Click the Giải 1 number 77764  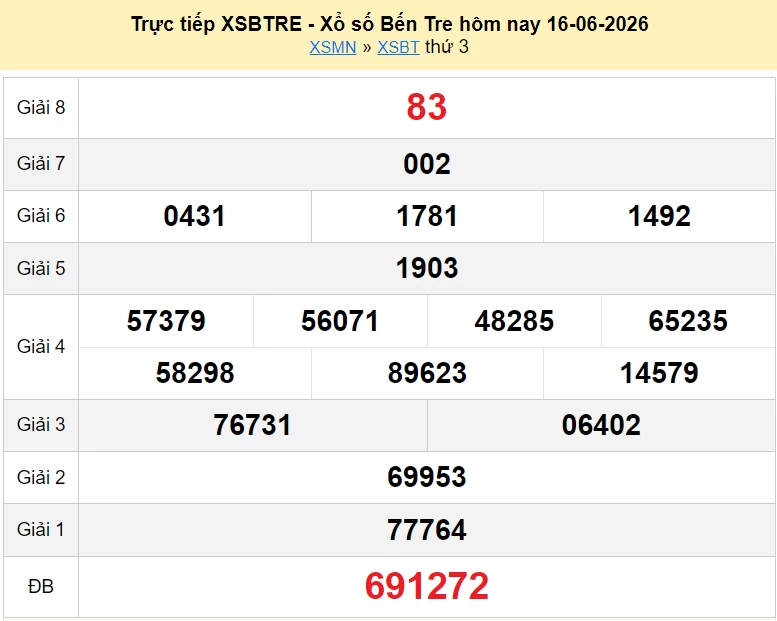click(x=427, y=530)
